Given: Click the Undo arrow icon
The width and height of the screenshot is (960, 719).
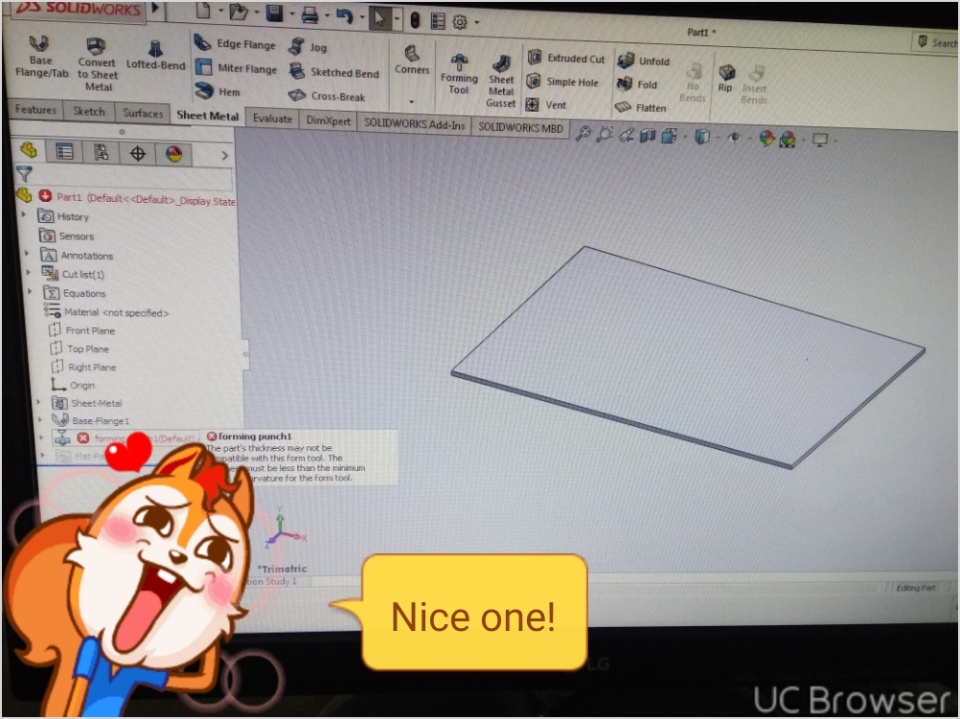Looking at the screenshot, I should 344,16.
